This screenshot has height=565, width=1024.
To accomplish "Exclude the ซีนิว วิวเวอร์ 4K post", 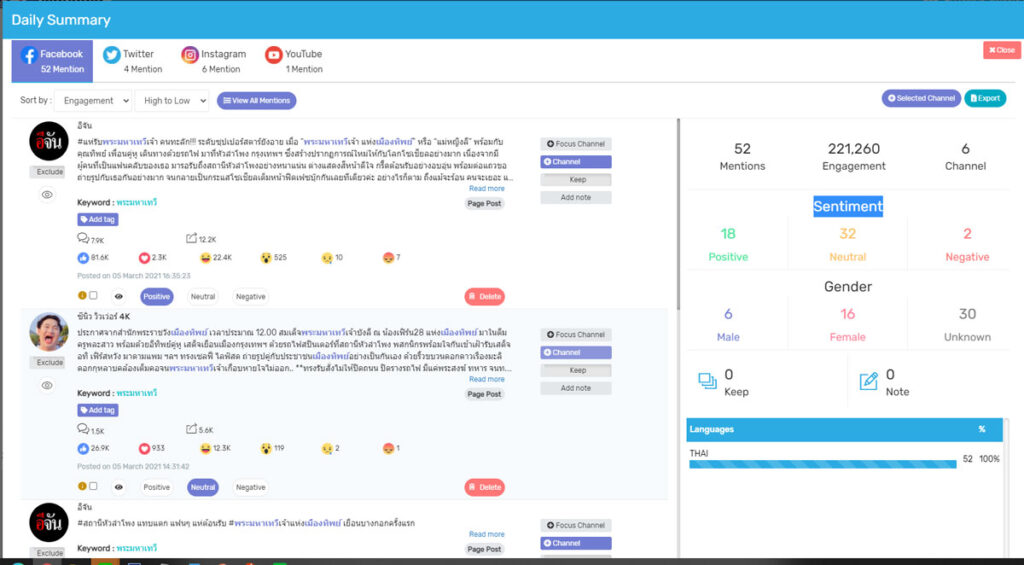I will [48, 363].
